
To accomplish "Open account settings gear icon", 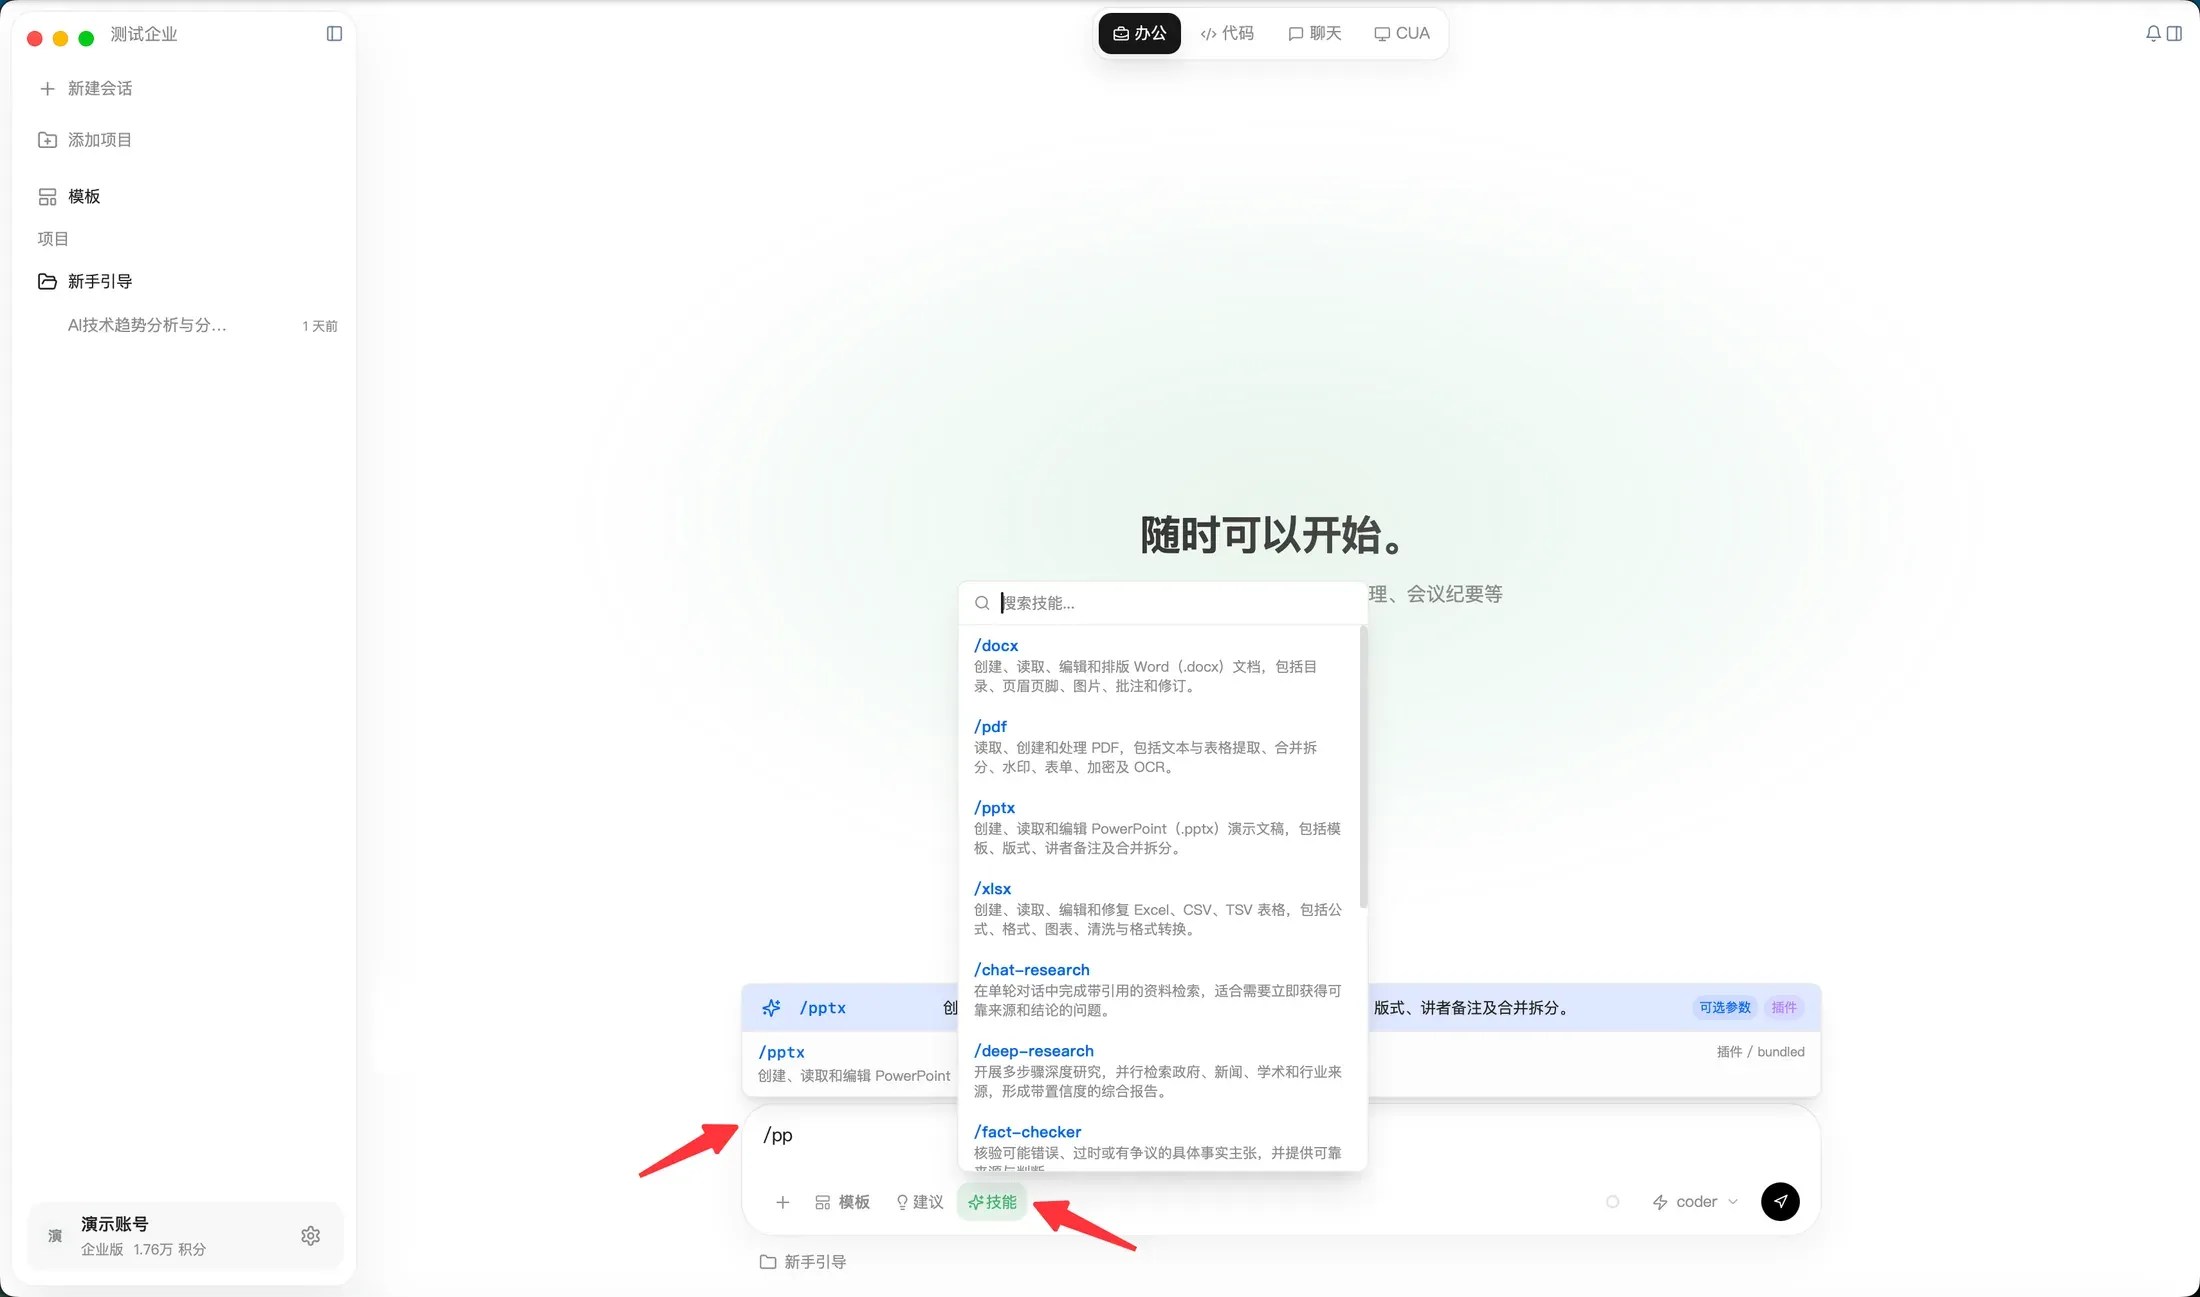I will coord(311,1236).
